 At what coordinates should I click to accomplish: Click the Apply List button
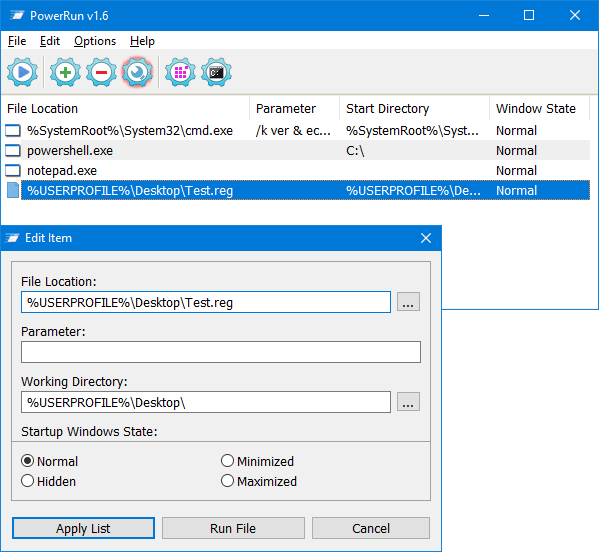coord(83,528)
